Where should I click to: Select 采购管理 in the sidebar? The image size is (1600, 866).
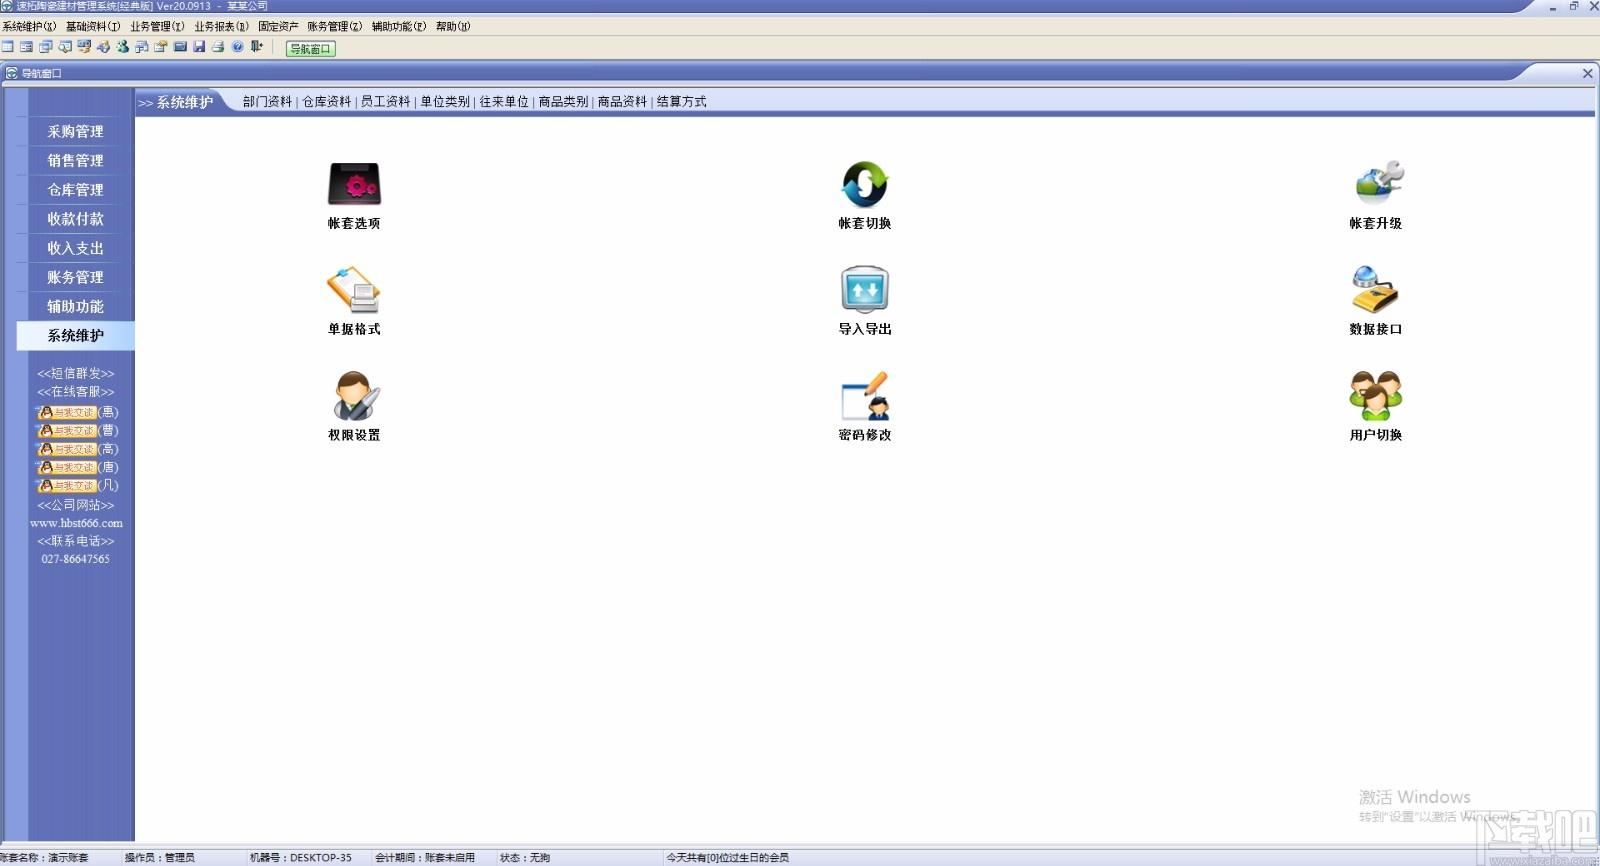[x=76, y=131]
